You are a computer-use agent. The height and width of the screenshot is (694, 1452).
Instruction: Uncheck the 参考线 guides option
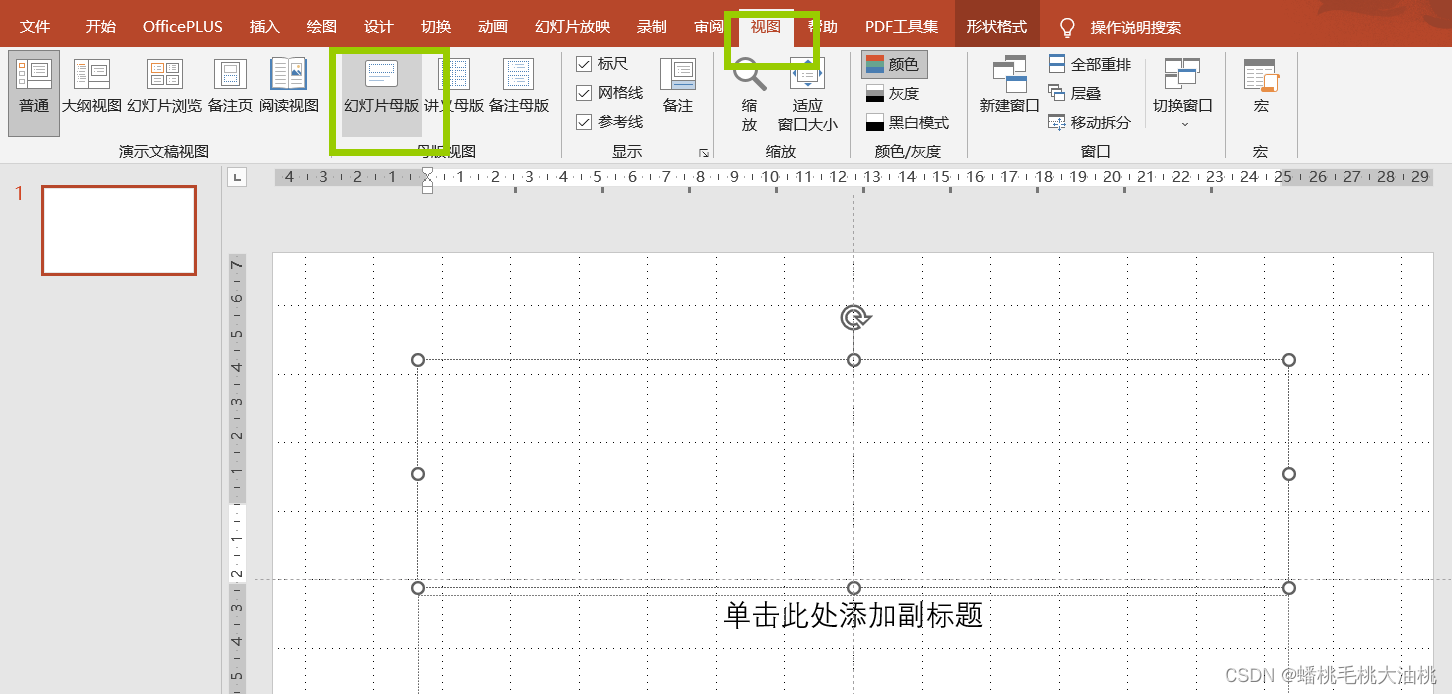pyautogui.click(x=584, y=121)
